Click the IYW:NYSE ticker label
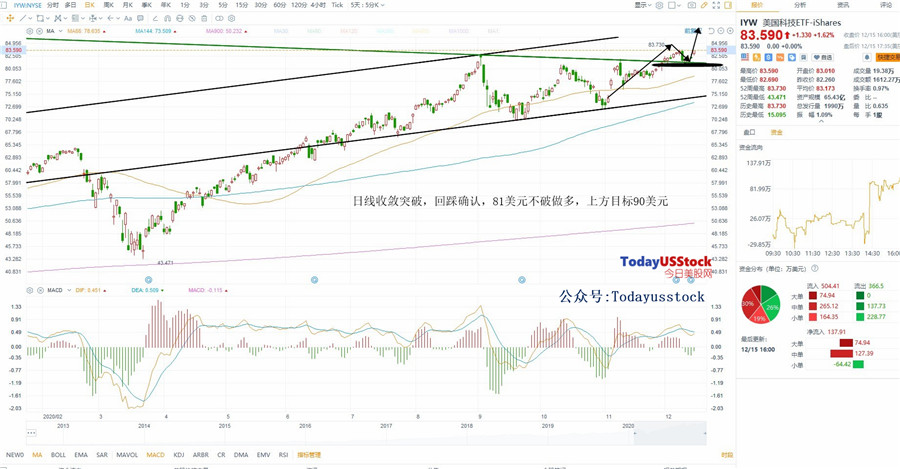The height and width of the screenshot is (469, 900). (28, 5)
